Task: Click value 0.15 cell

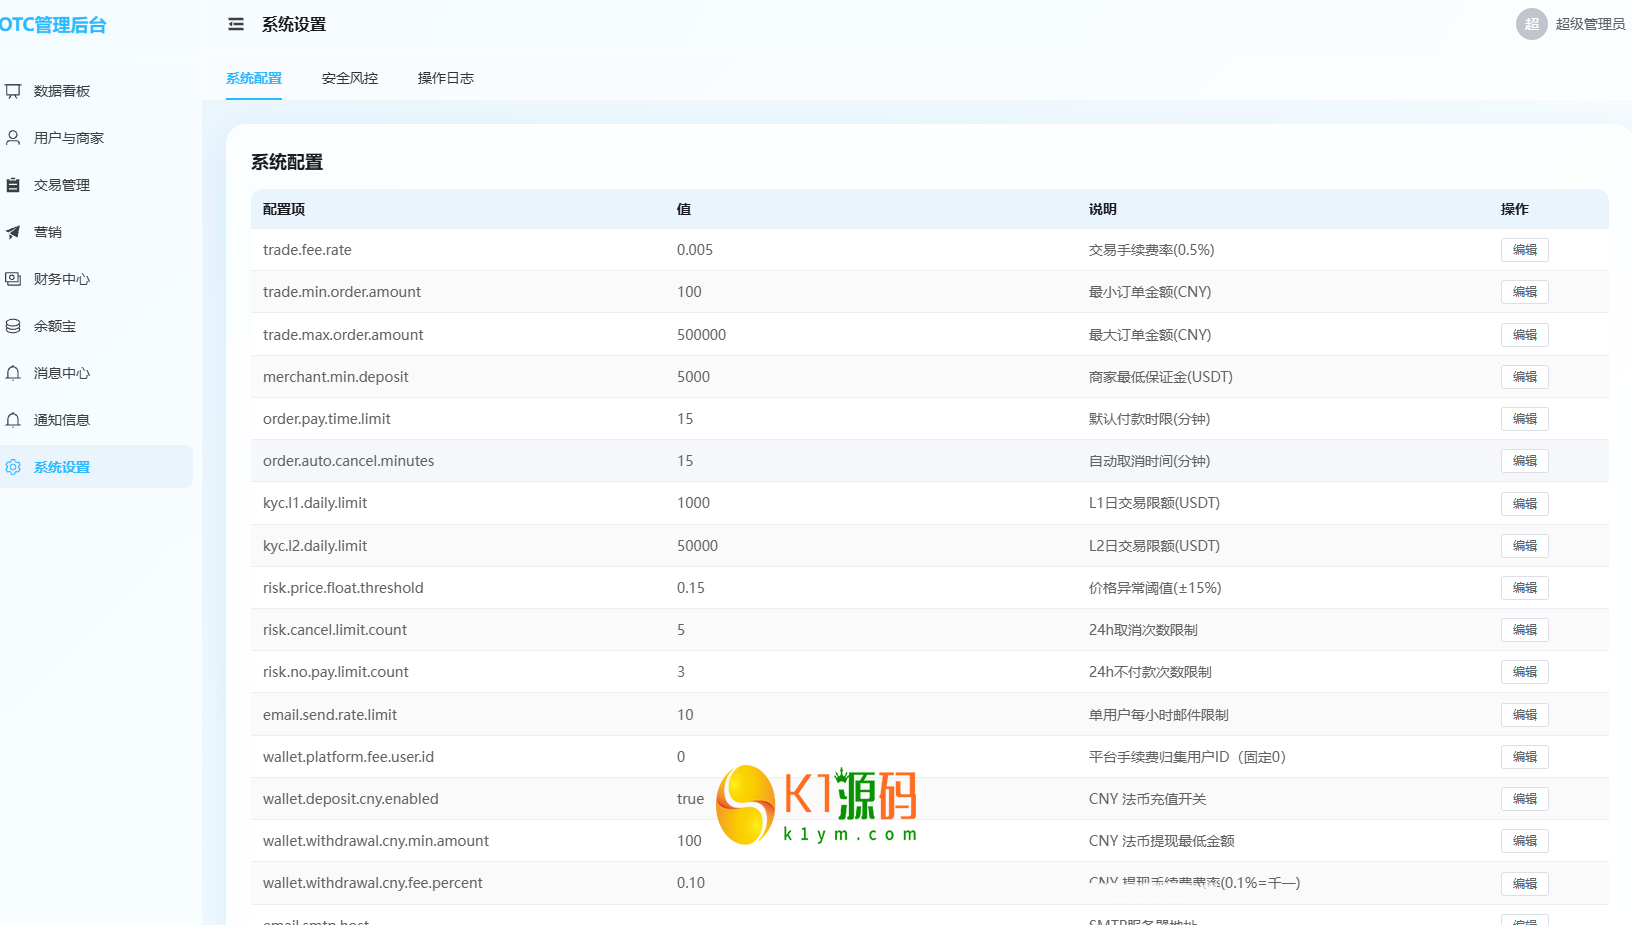Action: (691, 588)
